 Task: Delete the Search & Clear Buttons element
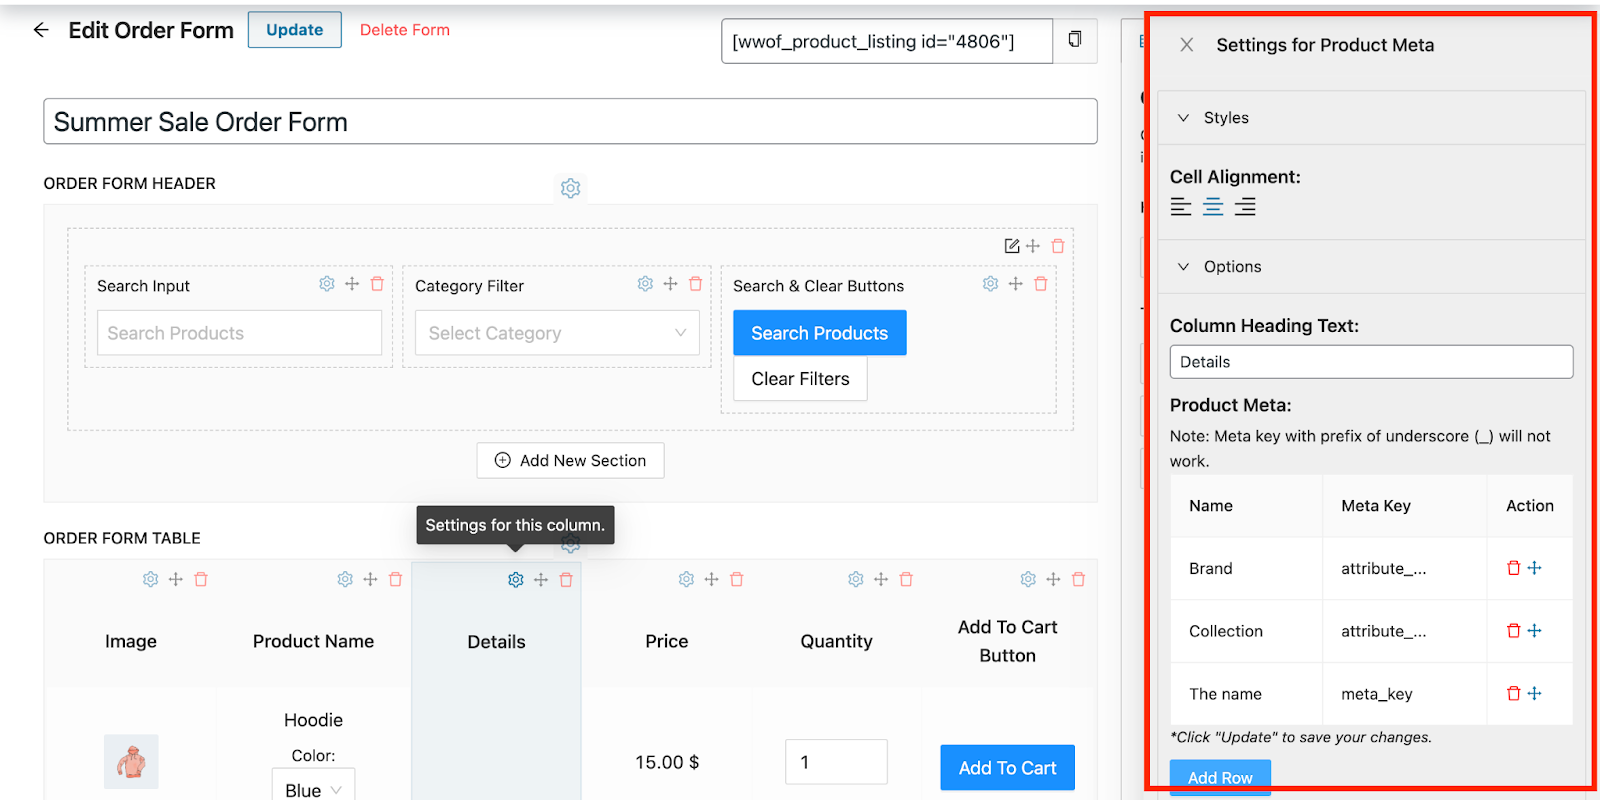click(x=1041, y=284)
